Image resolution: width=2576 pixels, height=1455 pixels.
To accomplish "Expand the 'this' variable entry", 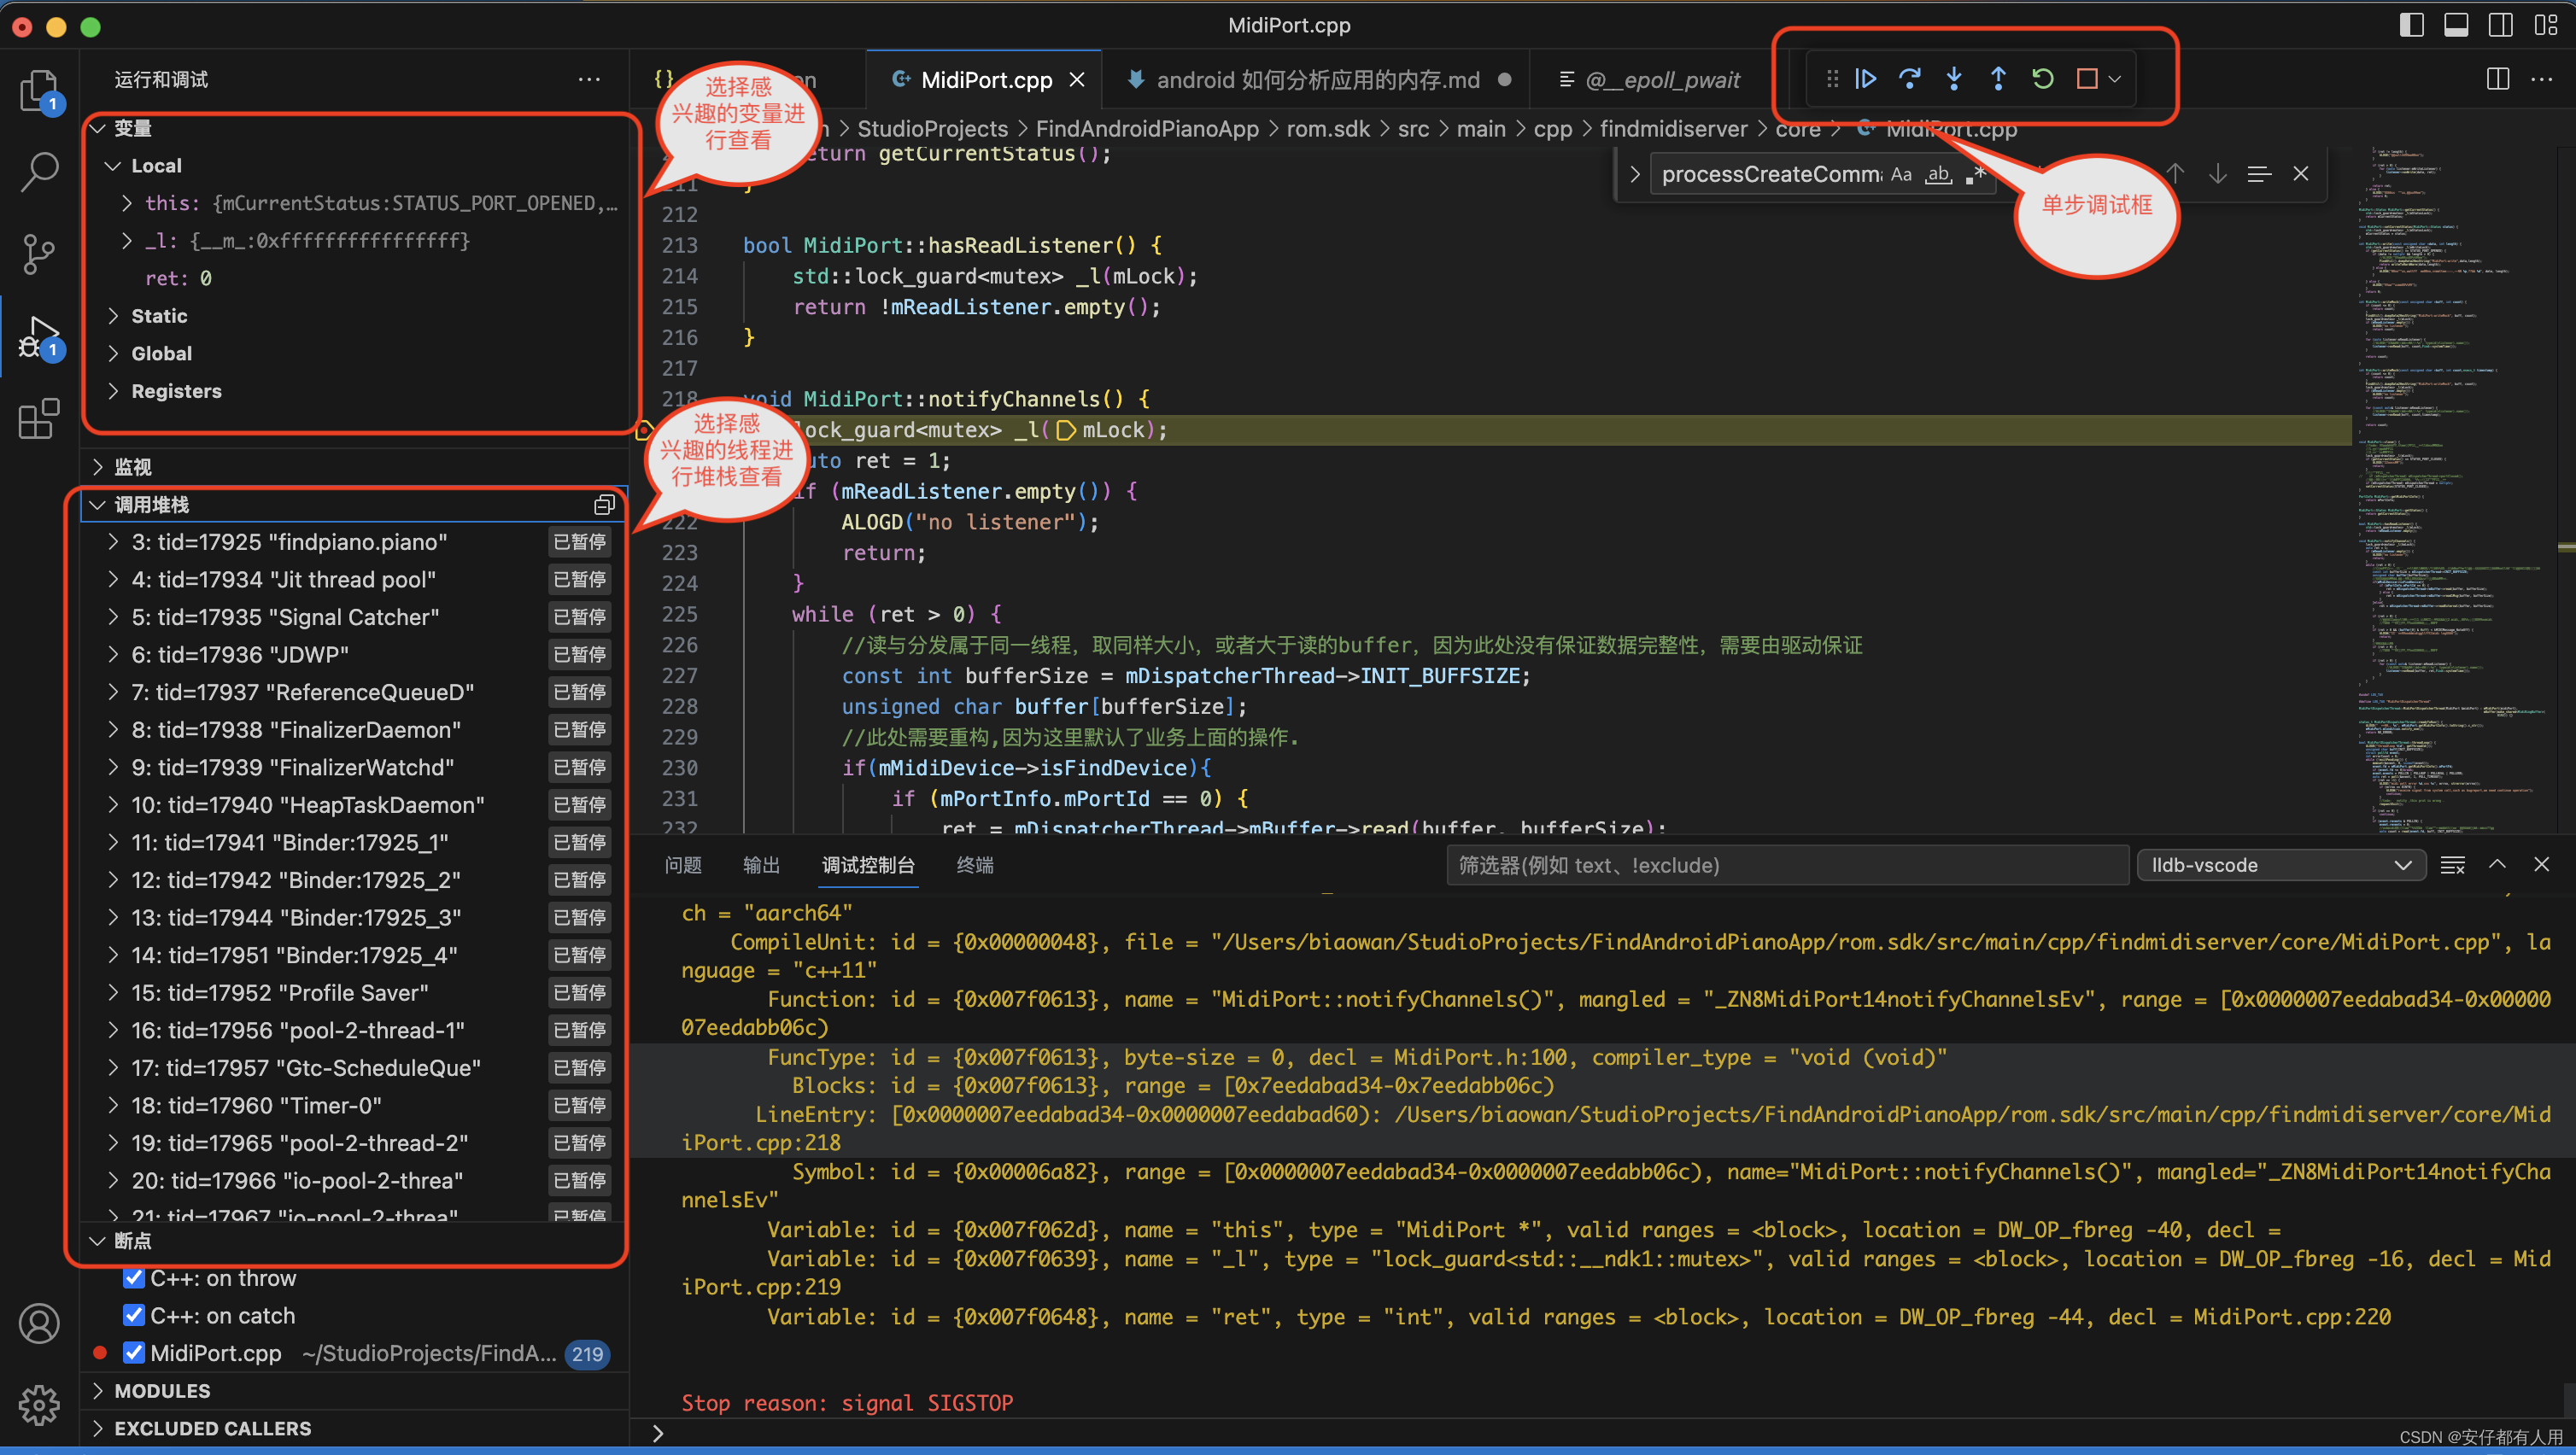I will click(127, 204).
